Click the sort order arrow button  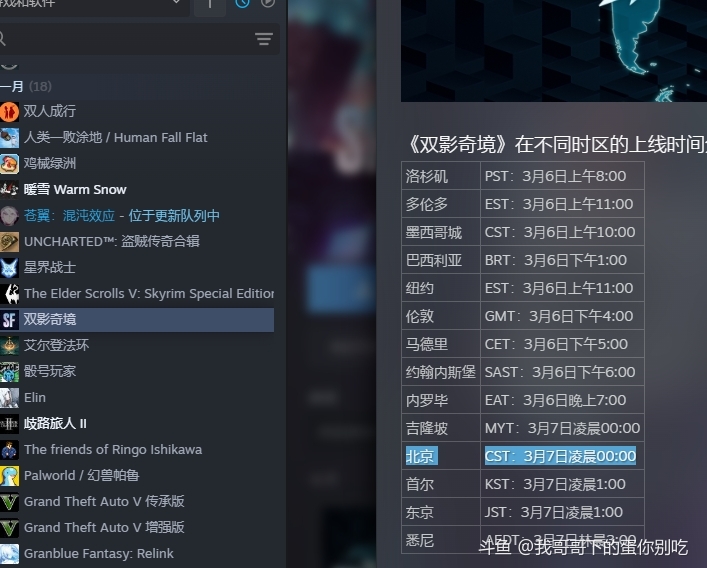coord(210,5)
